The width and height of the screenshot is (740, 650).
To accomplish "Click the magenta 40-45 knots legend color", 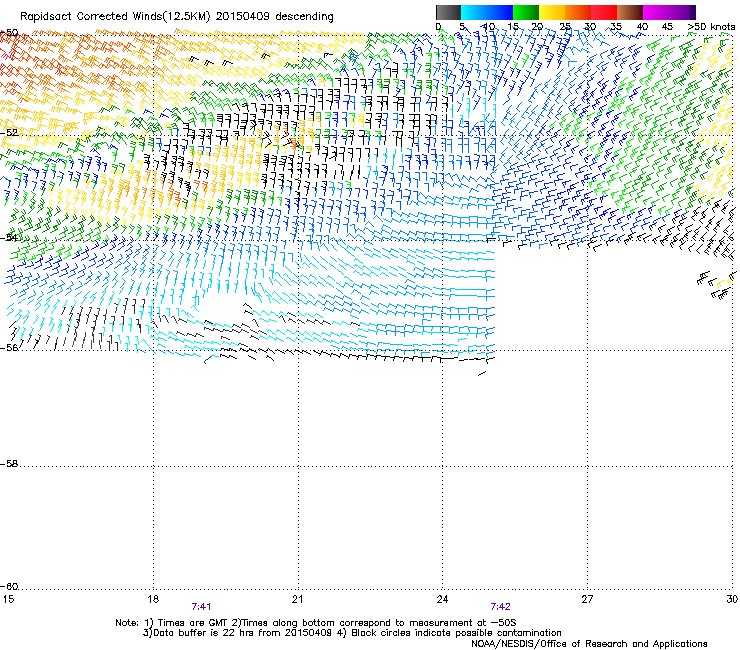I will (x=656, y=12).
